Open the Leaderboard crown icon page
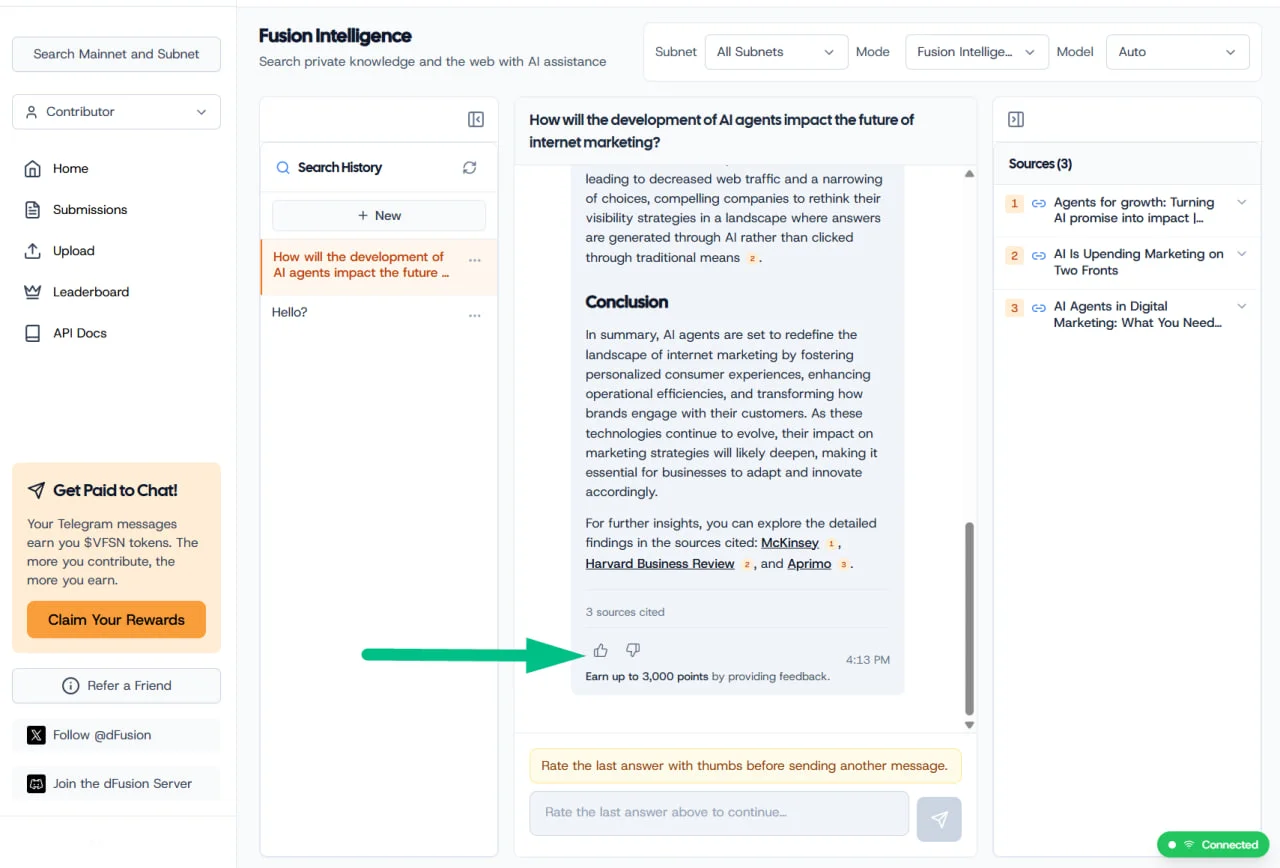1280x868 pixels. pyautogui.click(x=33, y=292)
